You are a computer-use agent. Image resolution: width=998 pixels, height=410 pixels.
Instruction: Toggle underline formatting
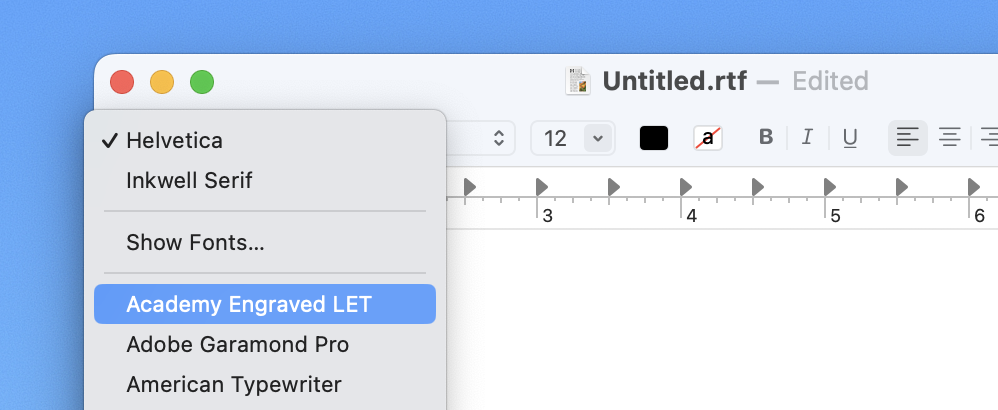[850, 138]
